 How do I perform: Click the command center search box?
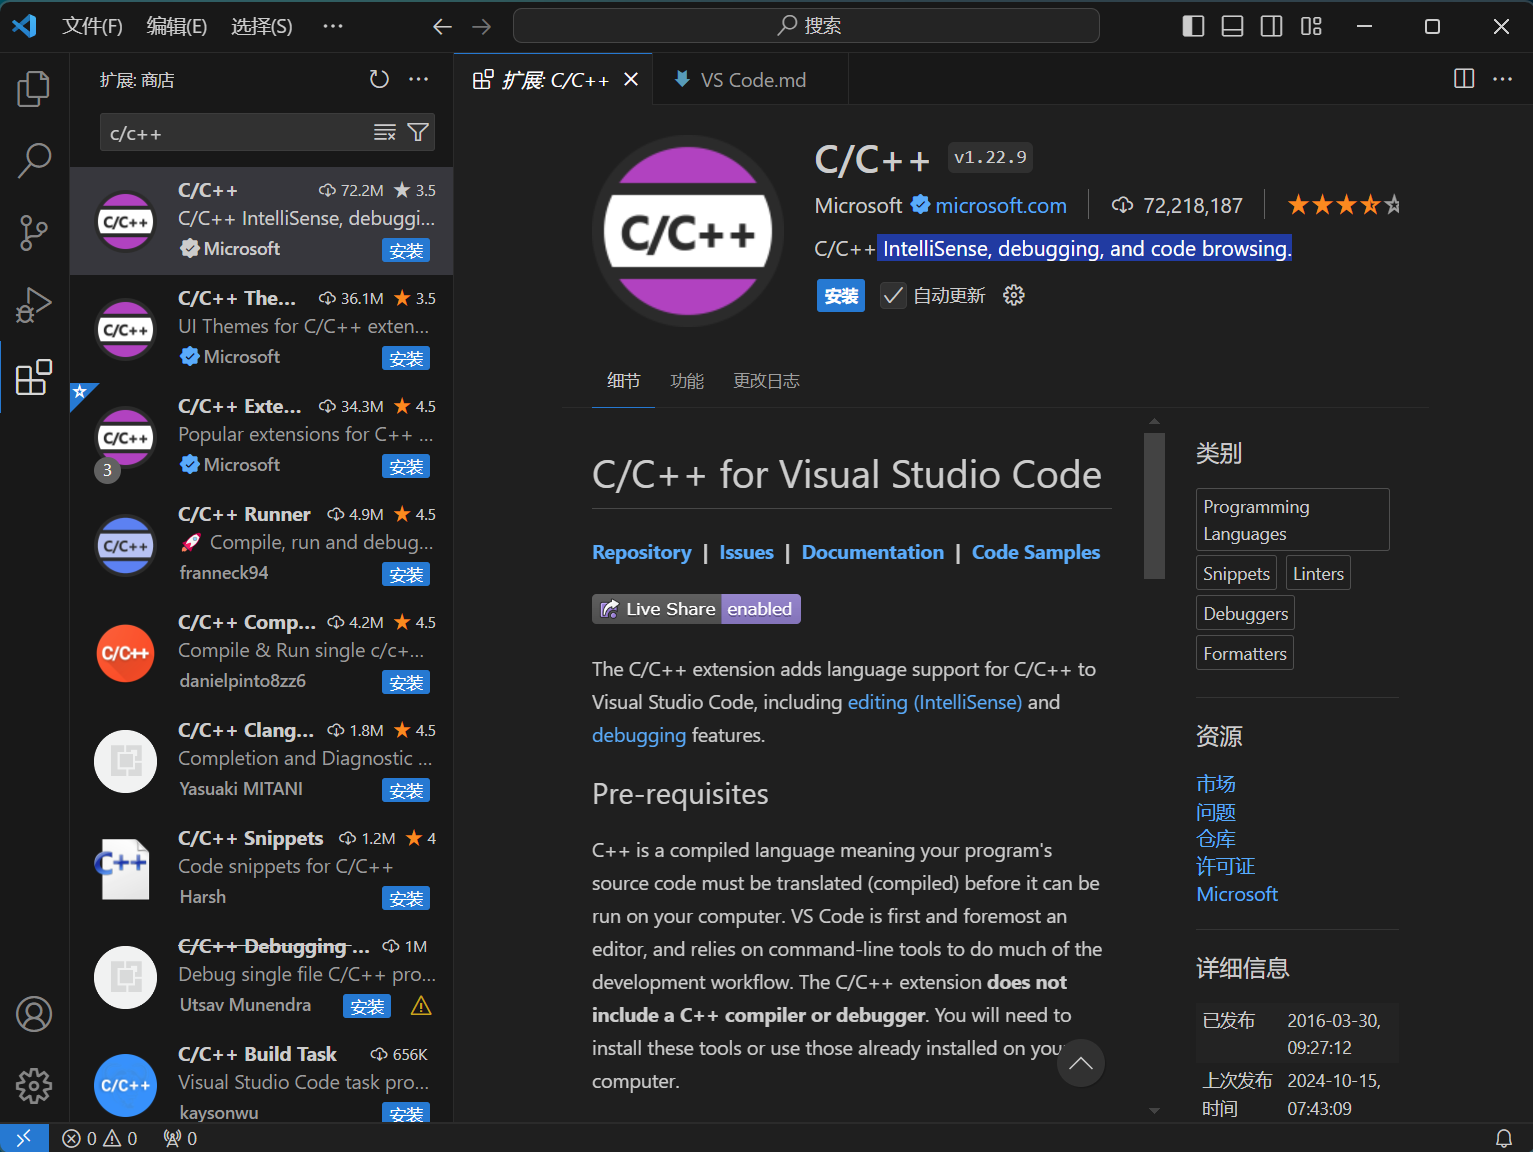(x=806, y=26)
